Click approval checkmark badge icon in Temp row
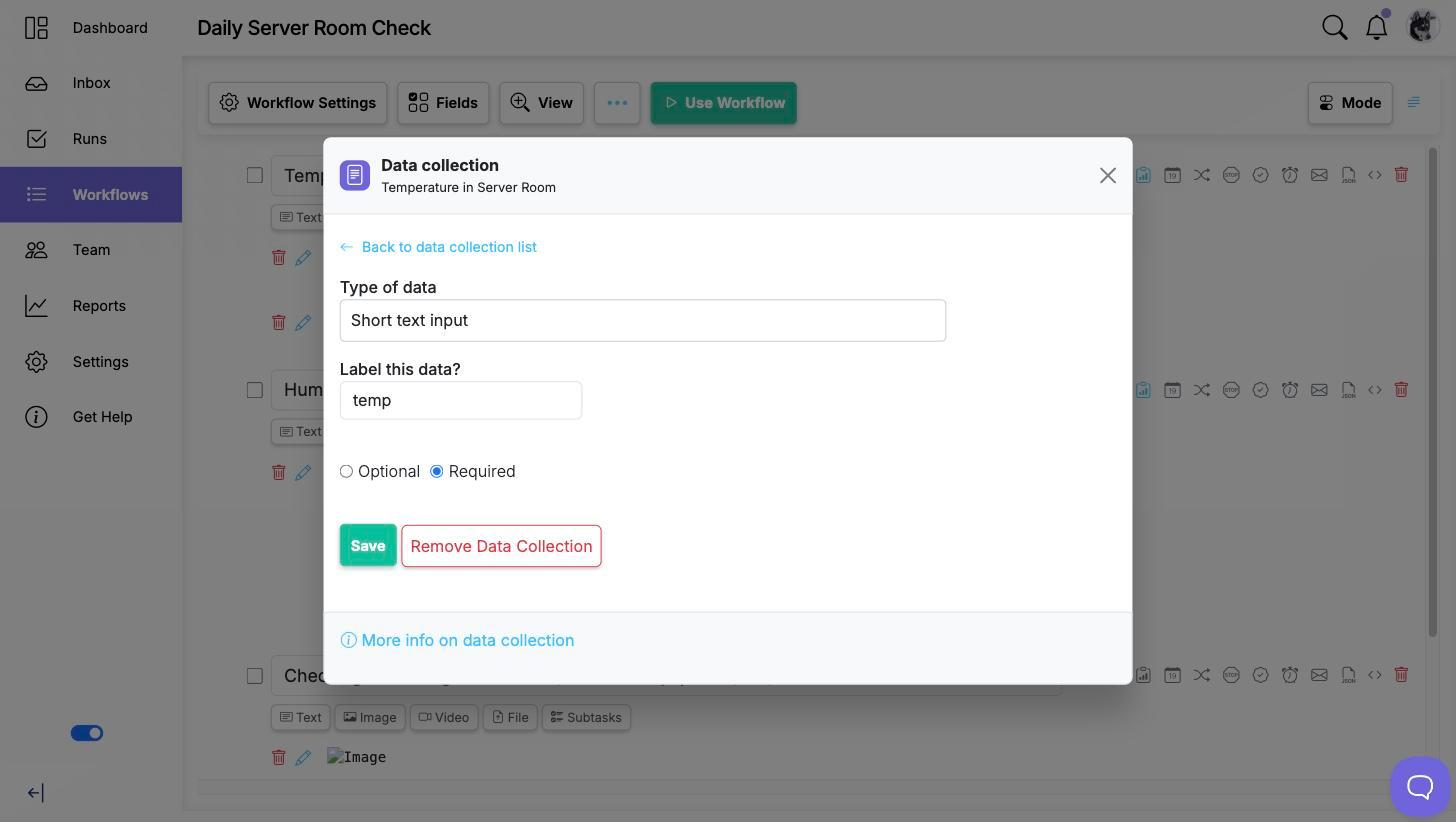Screen dimensions: 1456x822 pos(1261,175)
